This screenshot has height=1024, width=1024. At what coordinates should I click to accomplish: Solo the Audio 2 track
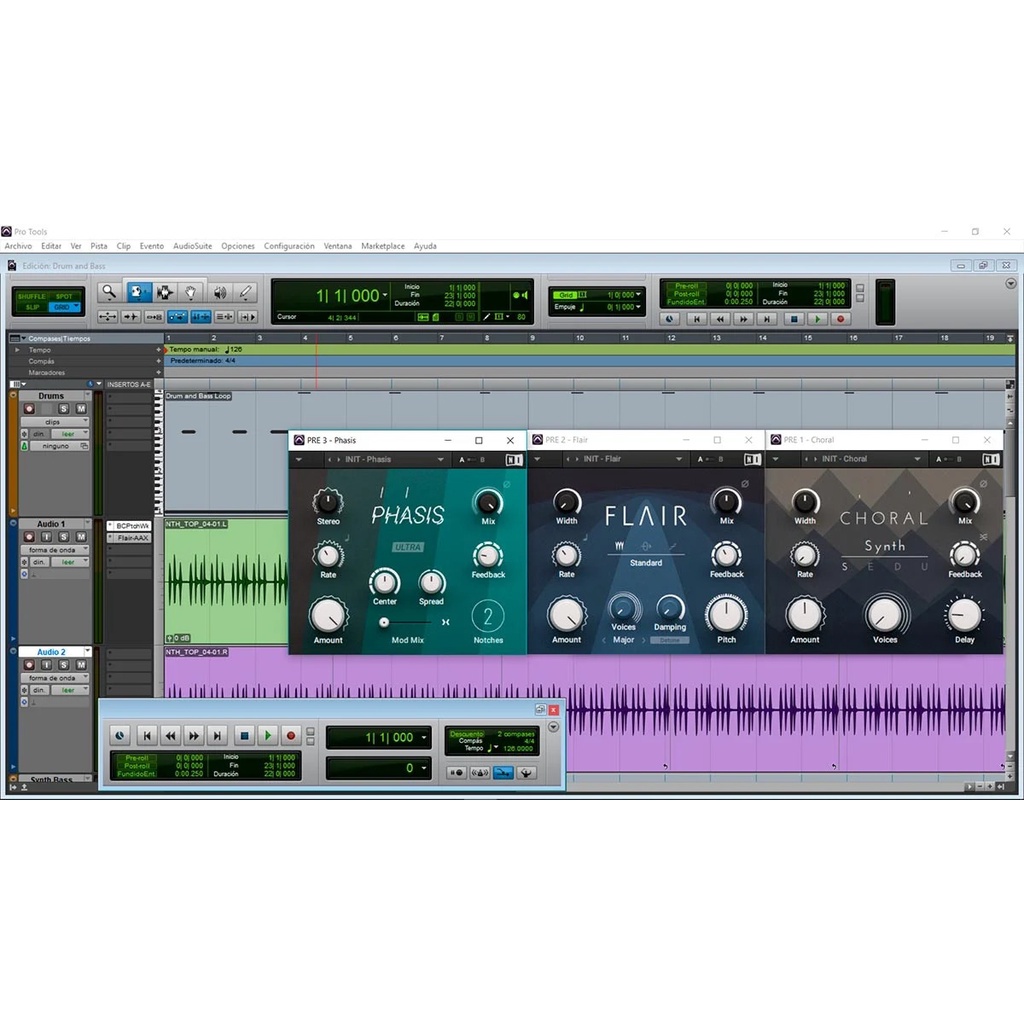[63, 665]
